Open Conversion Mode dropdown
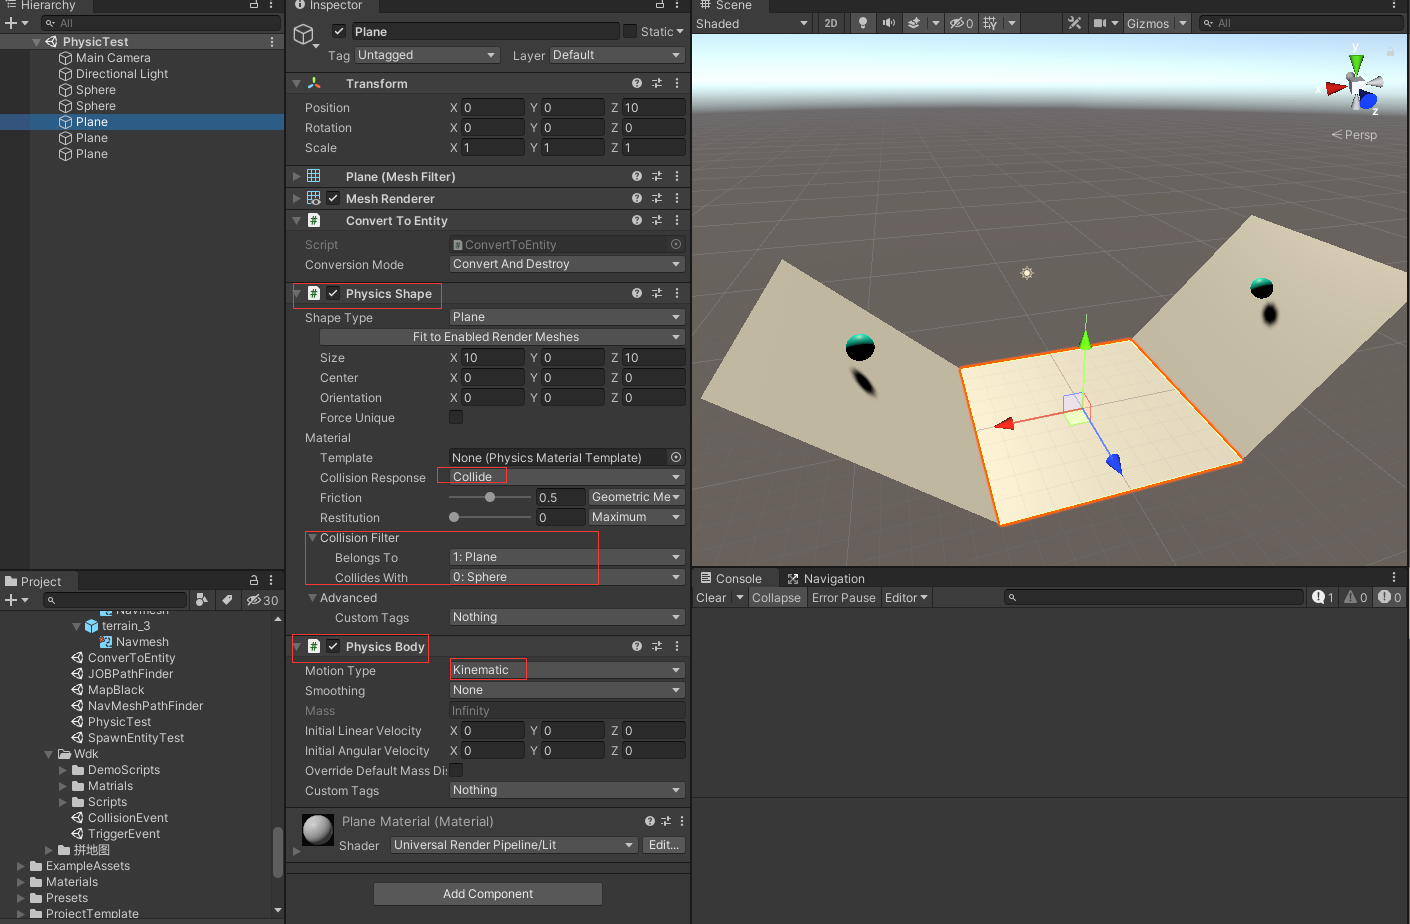1410x924 pixels. click(x=567, y=264)
